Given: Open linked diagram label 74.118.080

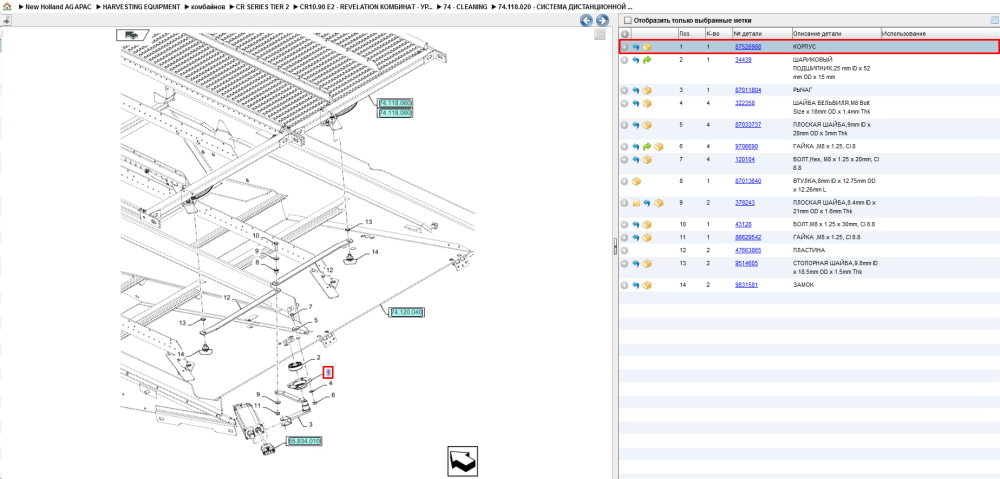Looking at the screenshot, I should [x=395, y=113].
